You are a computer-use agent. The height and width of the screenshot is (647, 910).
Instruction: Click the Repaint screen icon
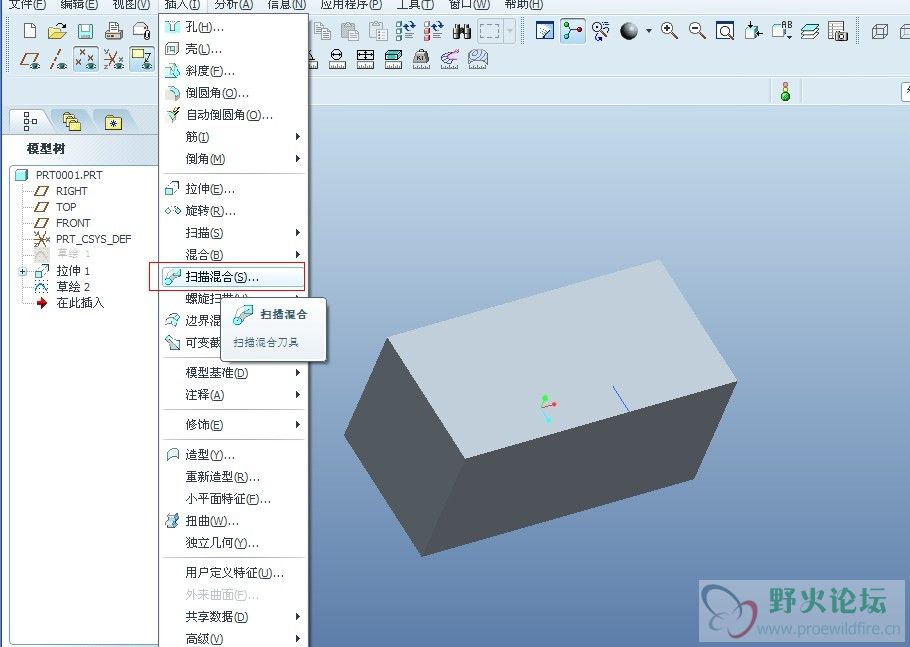pos(544,31)
